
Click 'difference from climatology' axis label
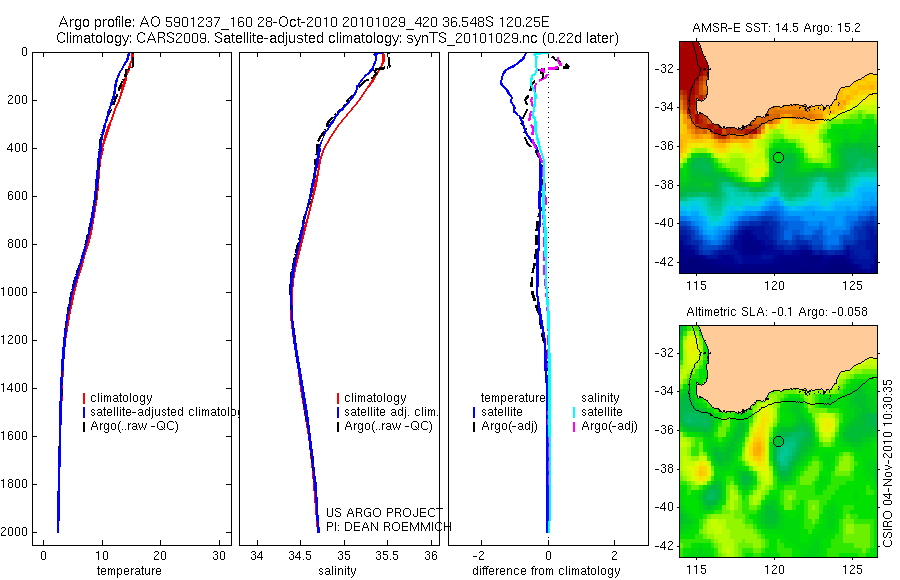(546, 571)
